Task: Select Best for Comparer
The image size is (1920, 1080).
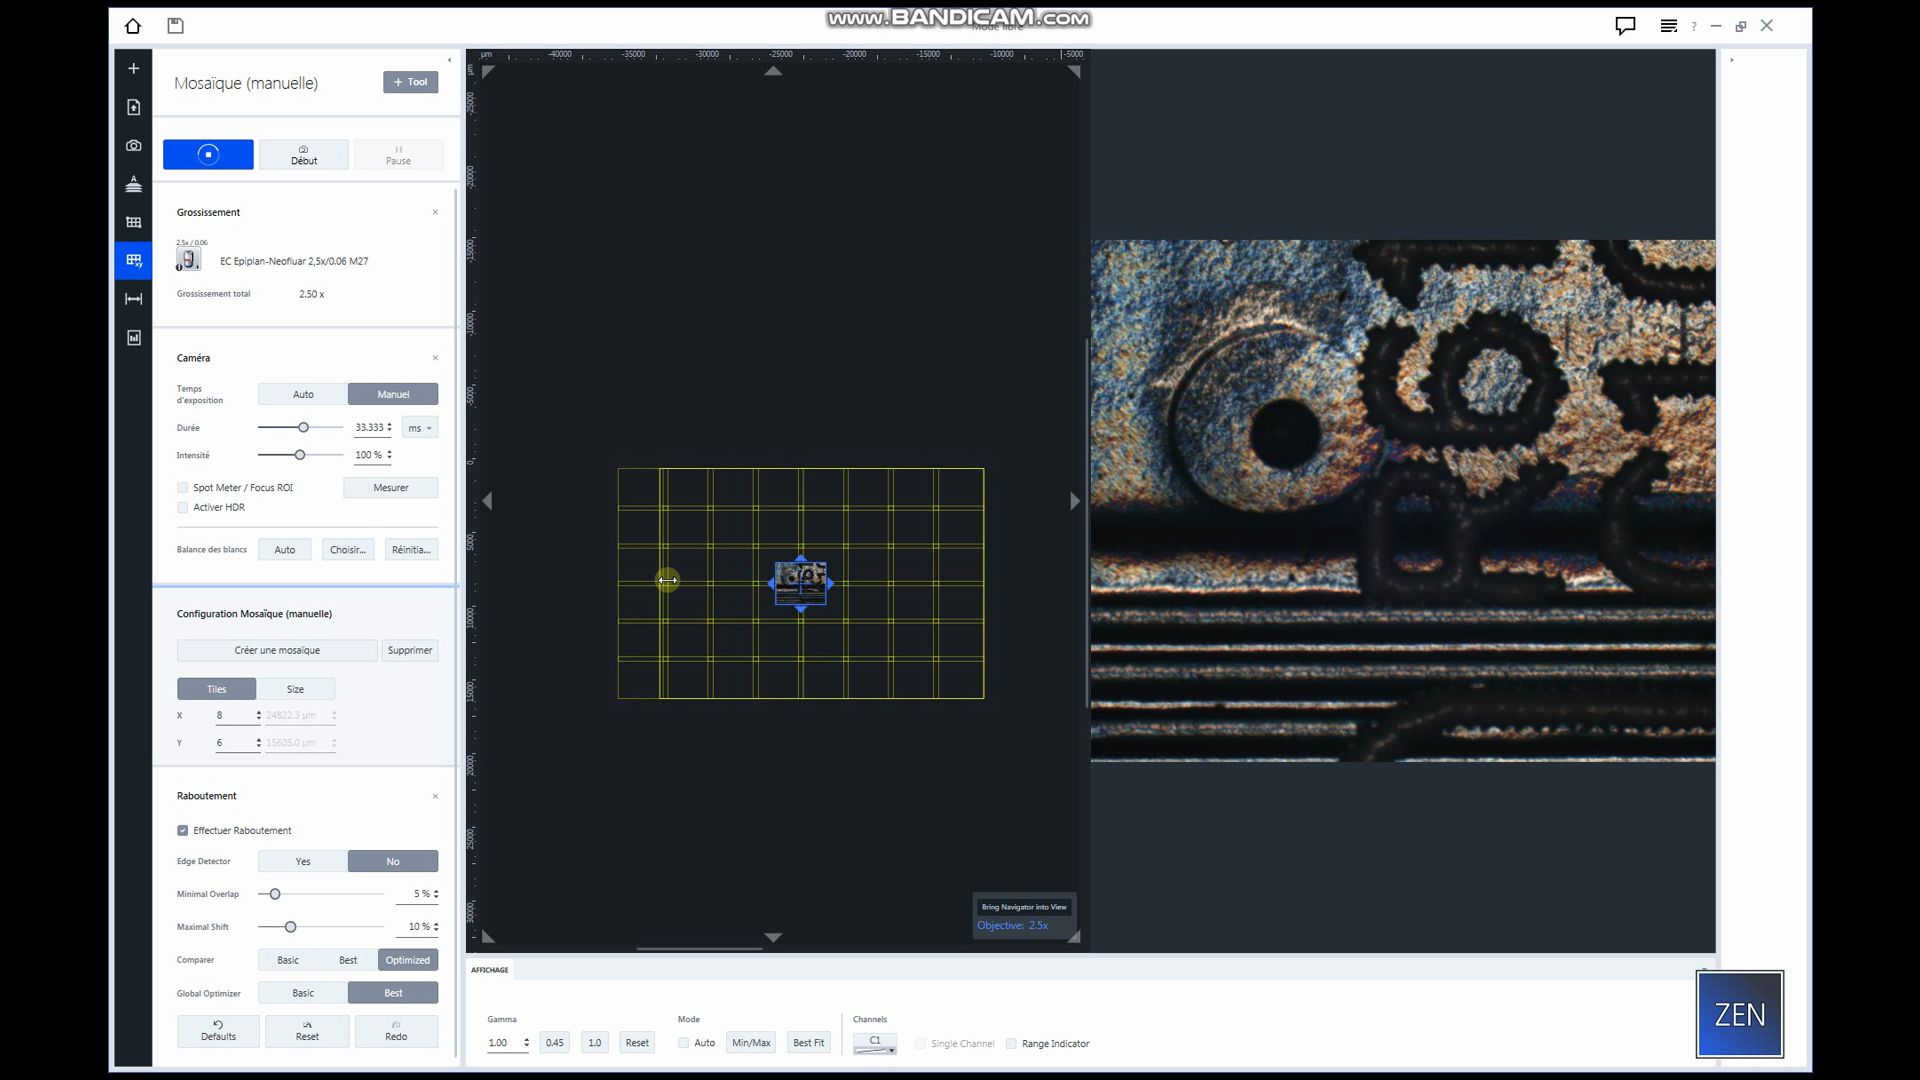Action: [x=348, y=960]
